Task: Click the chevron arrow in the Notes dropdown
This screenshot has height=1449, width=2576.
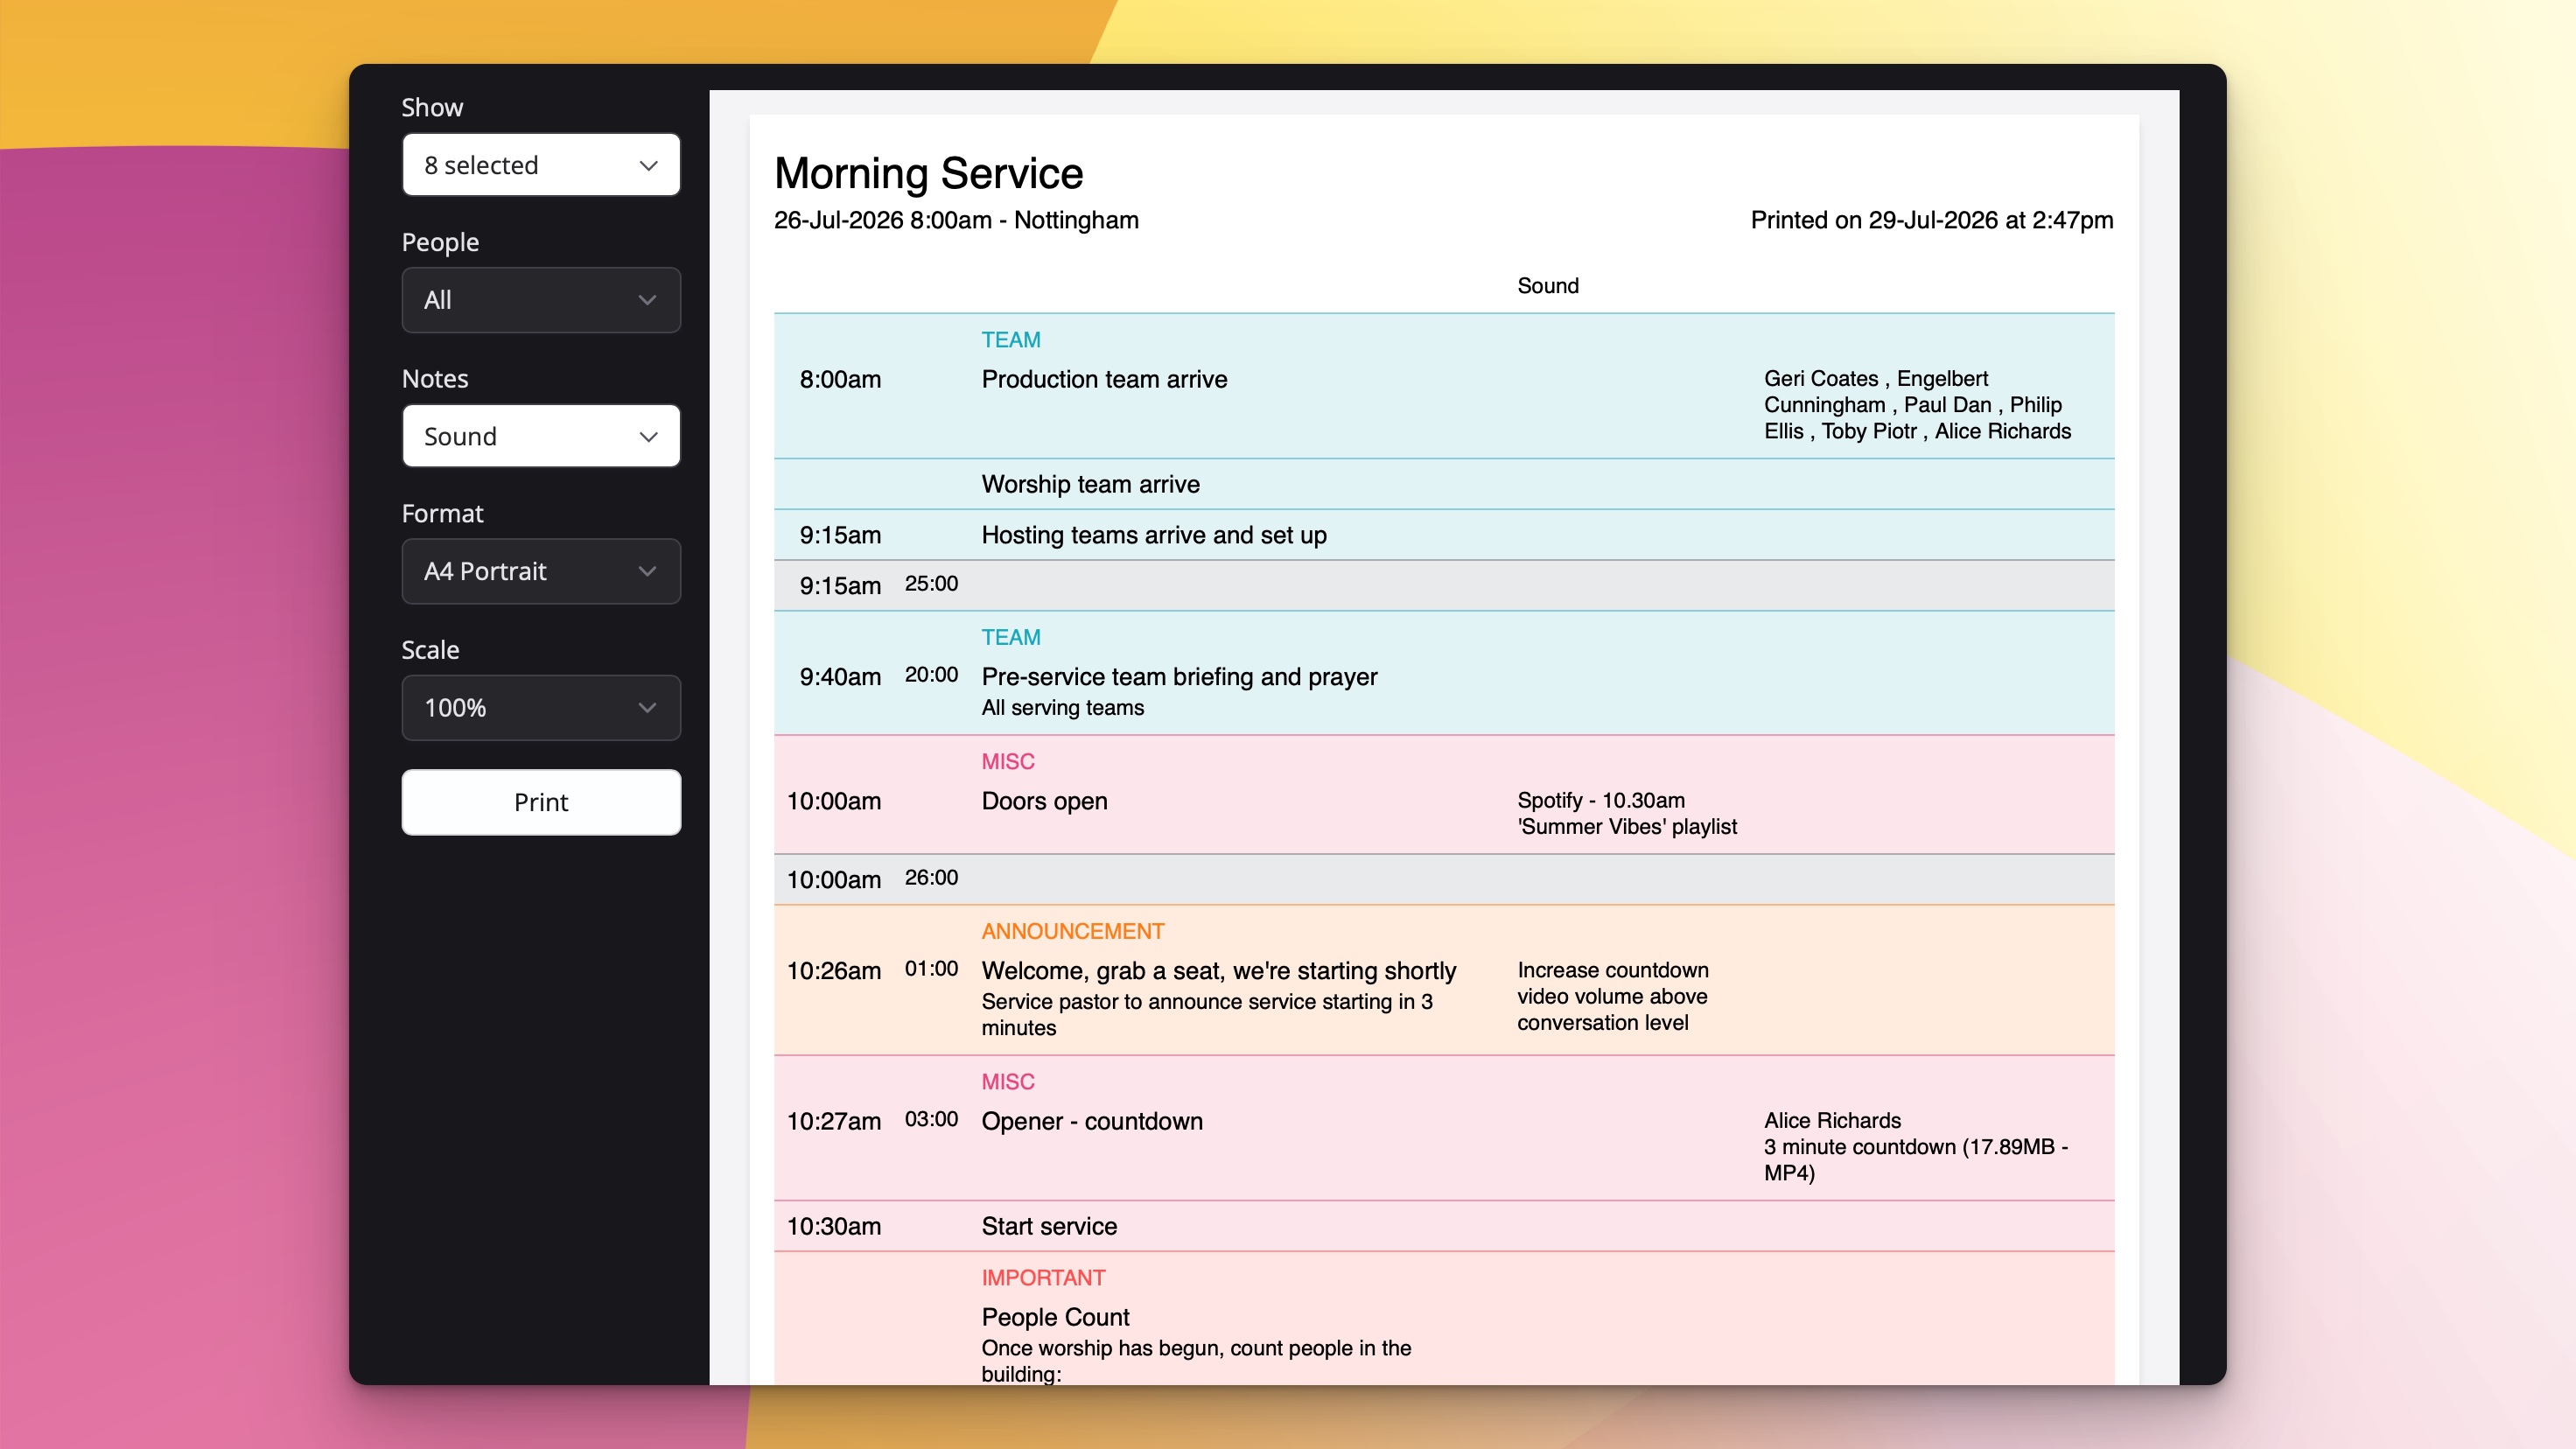Action: pyautogui.click(x=648, y=436)
